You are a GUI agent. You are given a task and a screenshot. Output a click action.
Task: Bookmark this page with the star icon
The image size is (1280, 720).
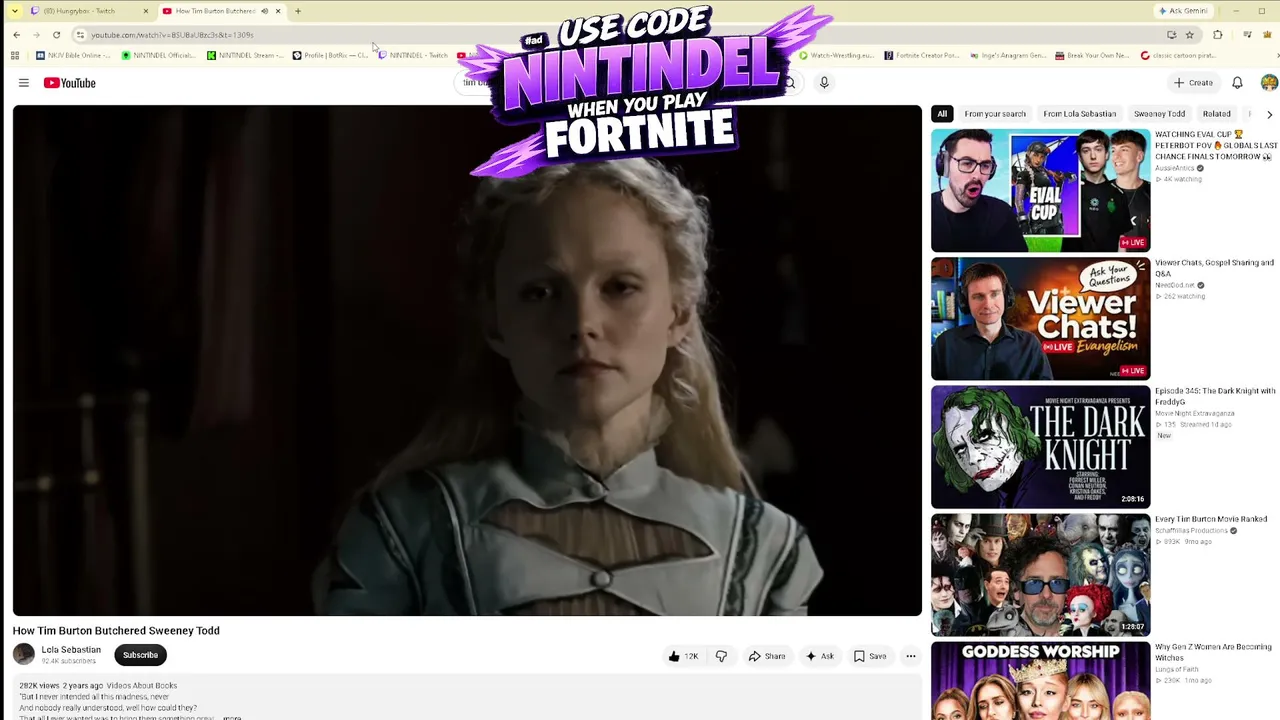[1190, 35]
